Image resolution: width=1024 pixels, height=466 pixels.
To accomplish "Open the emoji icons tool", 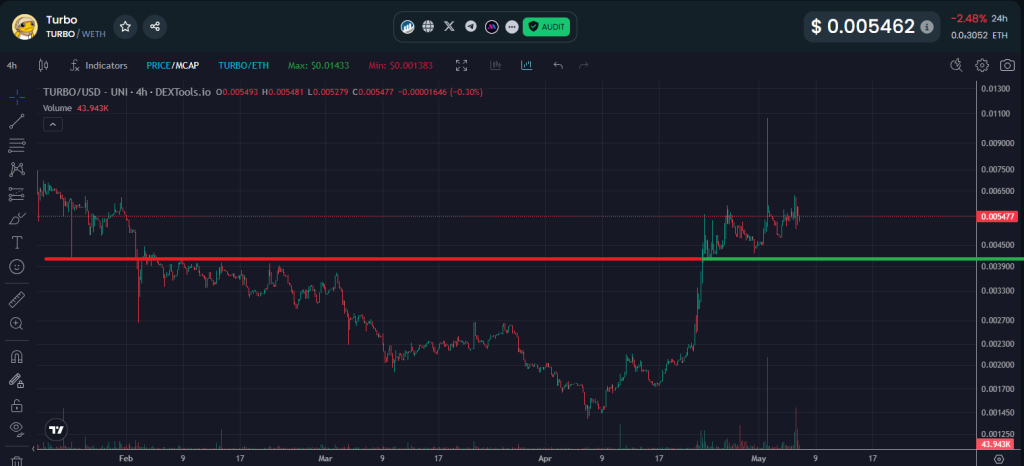I will 17,266.
